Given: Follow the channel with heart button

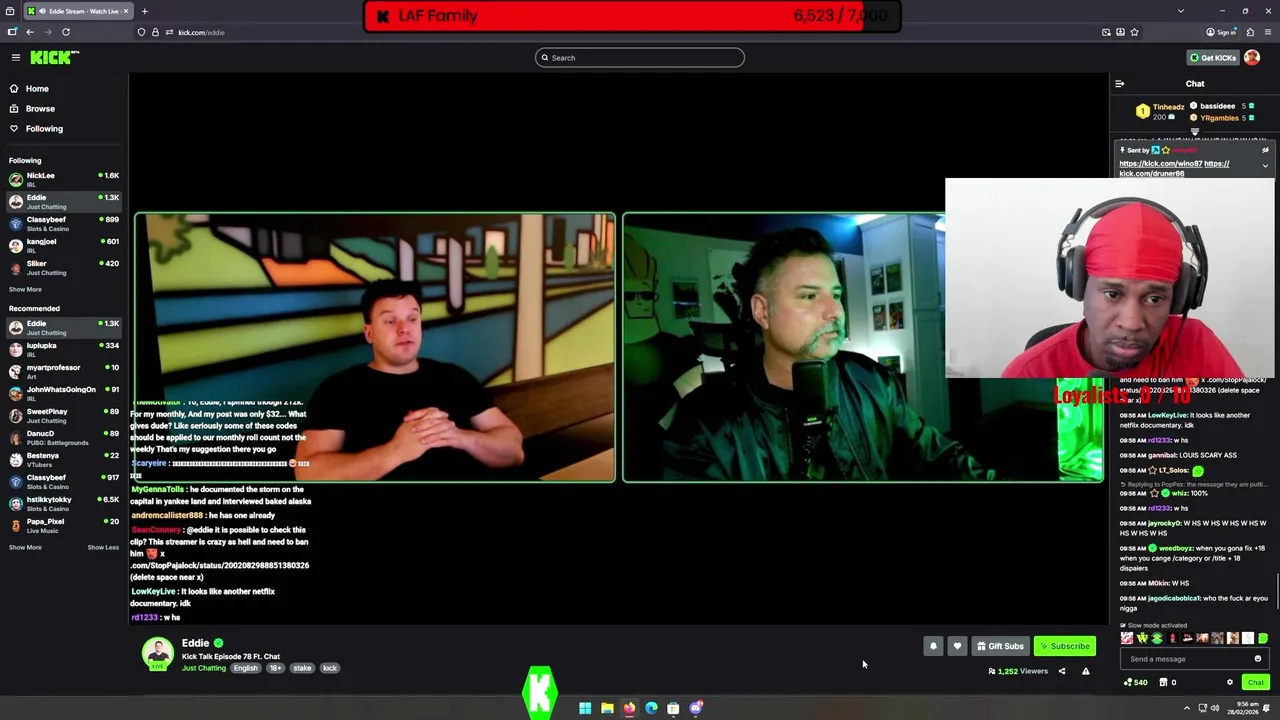Looking at the screenshot, I should pos(957,646).
